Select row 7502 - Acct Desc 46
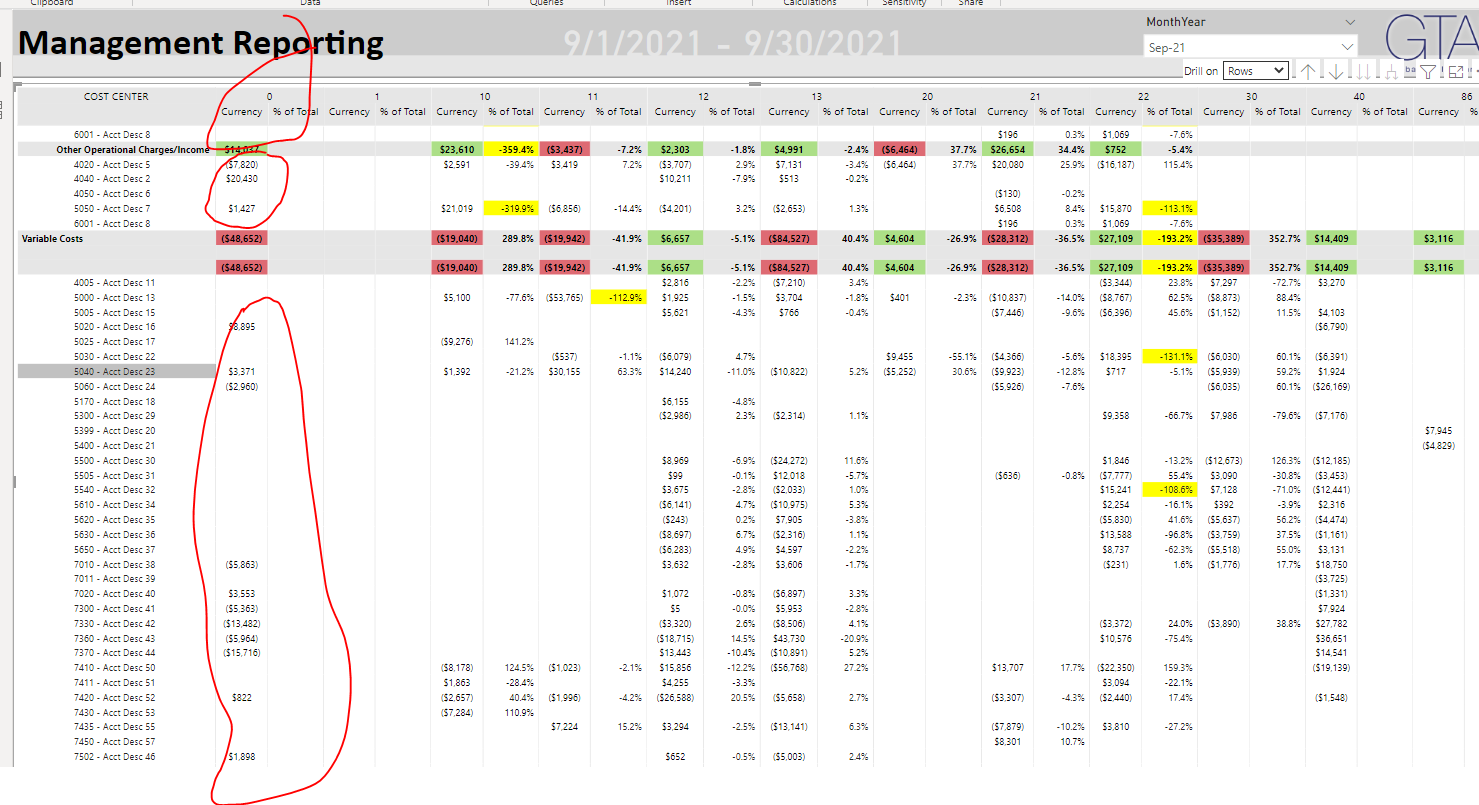The height and width of the screenshot is (805, 1479). [115, 757]
